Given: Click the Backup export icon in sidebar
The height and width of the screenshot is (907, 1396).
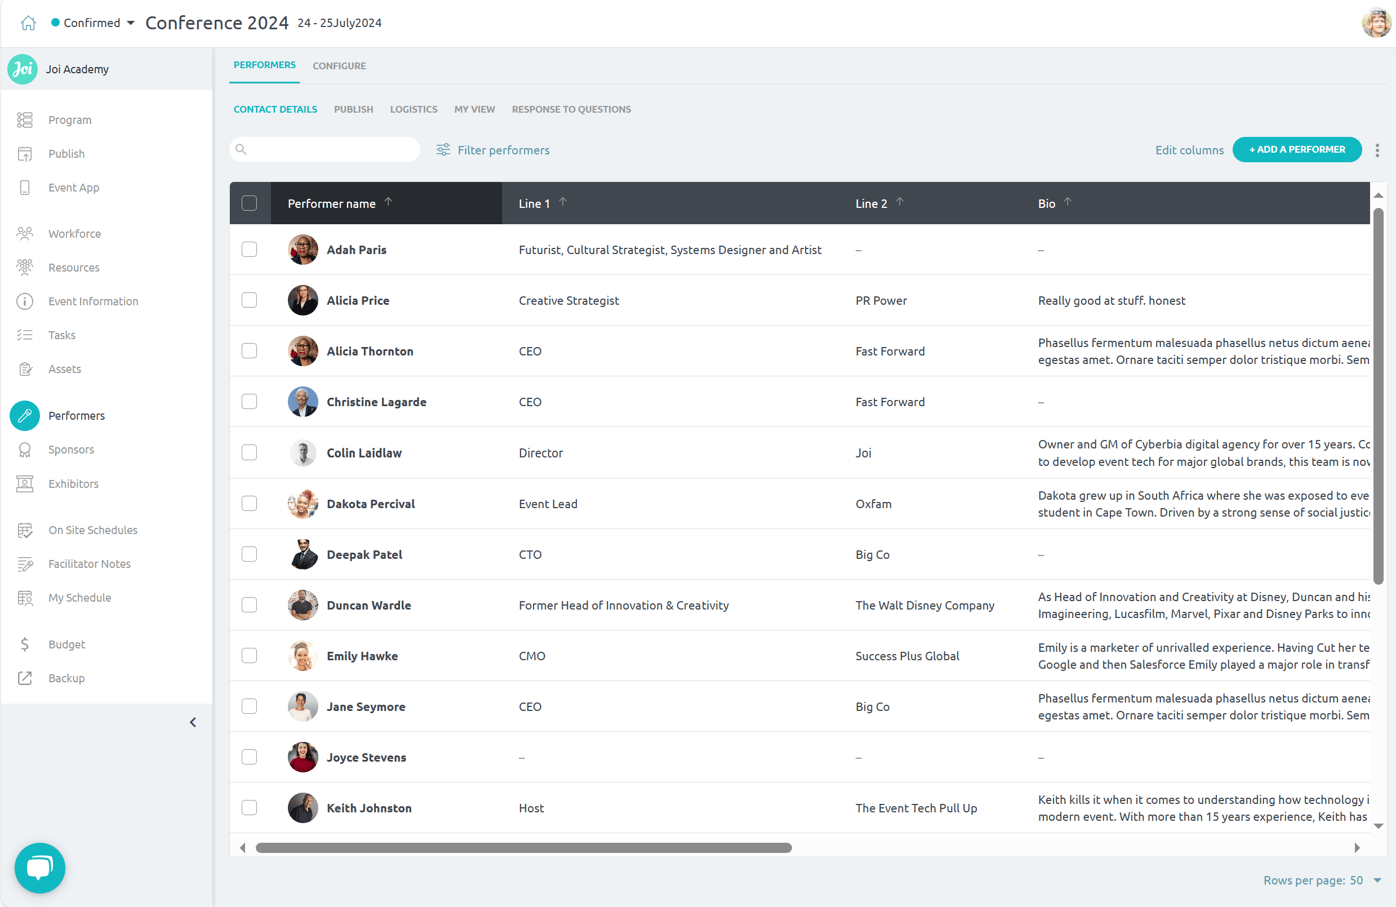Looking at the screenshot, I should tap(25, 678).
